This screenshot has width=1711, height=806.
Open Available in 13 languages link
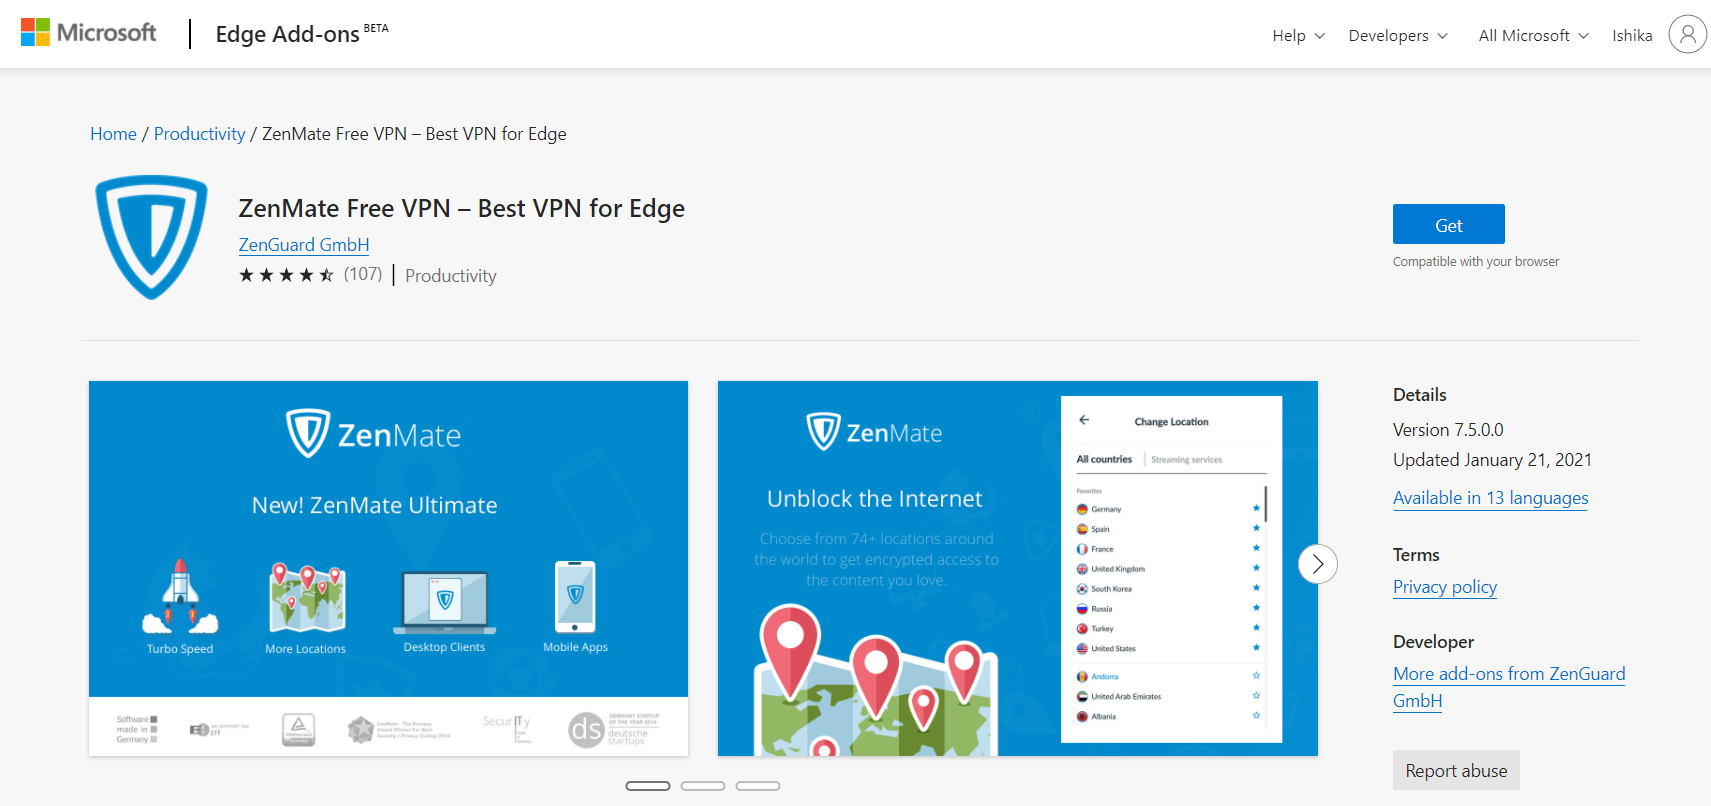click(1490, 498)
